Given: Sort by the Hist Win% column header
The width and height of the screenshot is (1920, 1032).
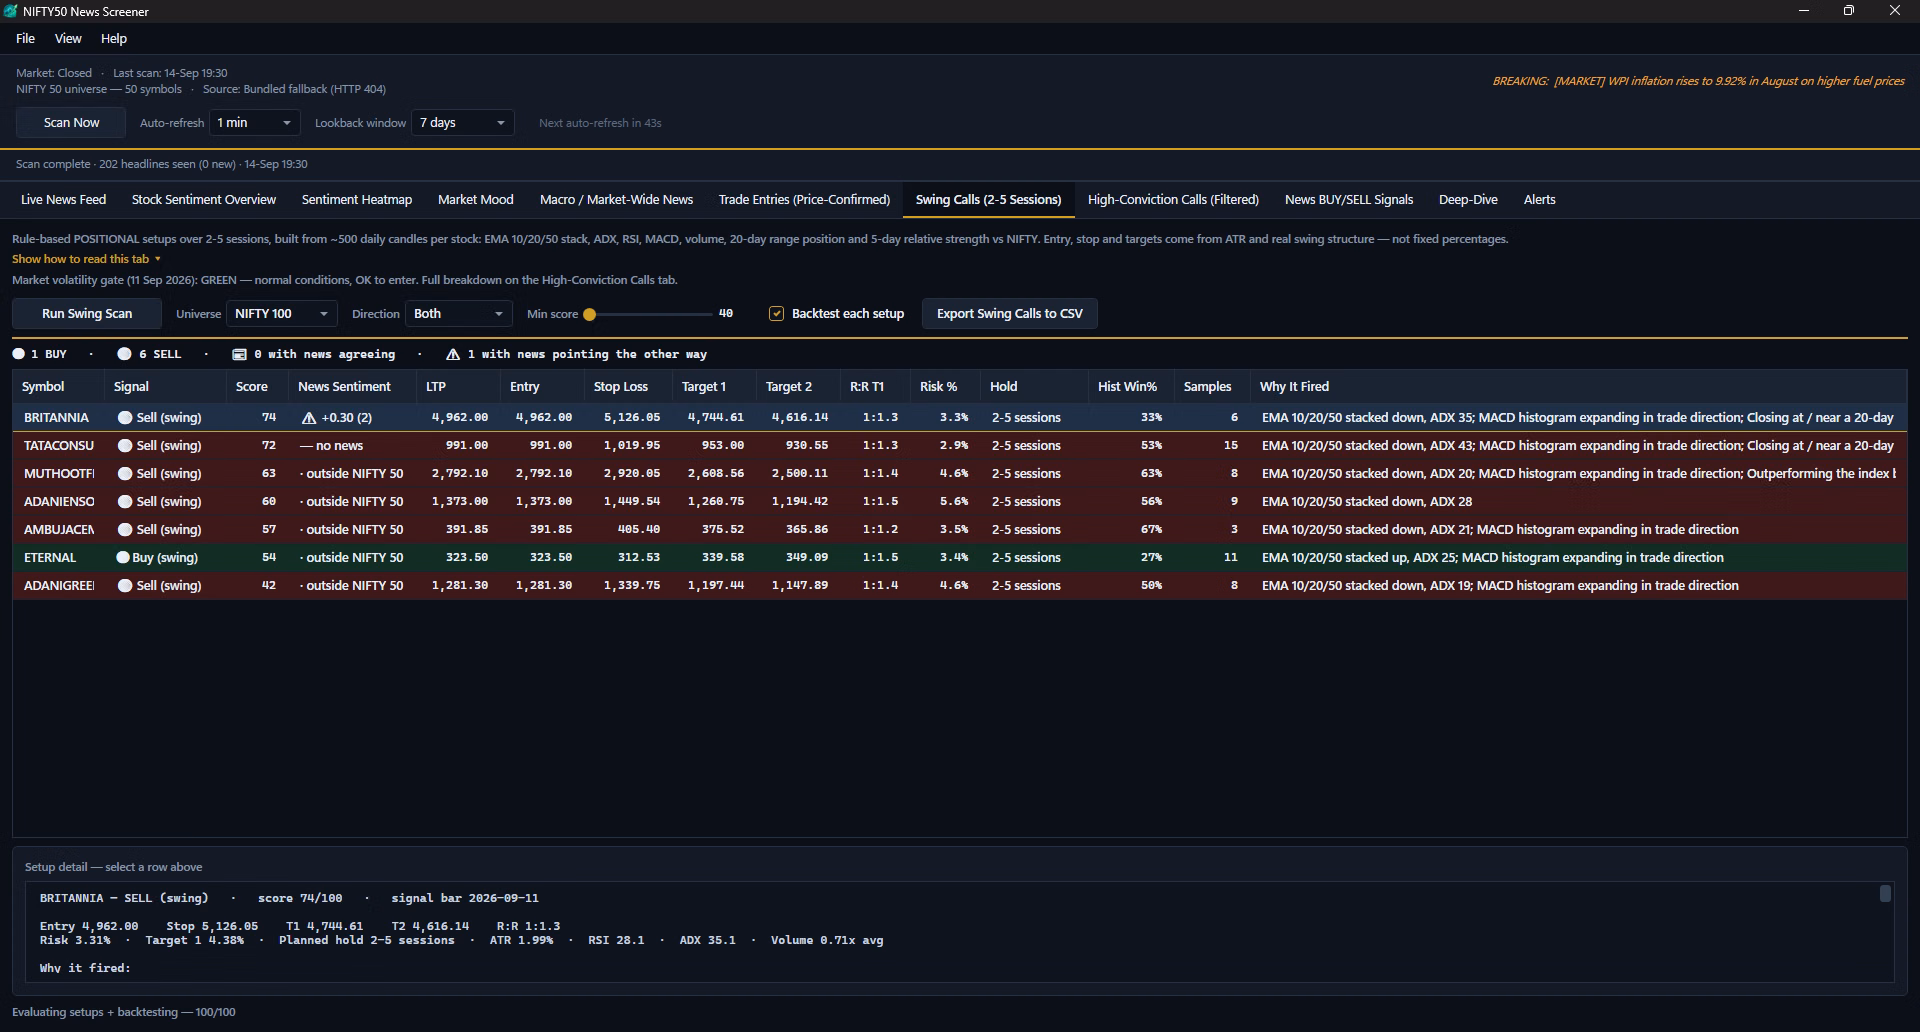Looking at the screenshot, I should coord(1131,387).
